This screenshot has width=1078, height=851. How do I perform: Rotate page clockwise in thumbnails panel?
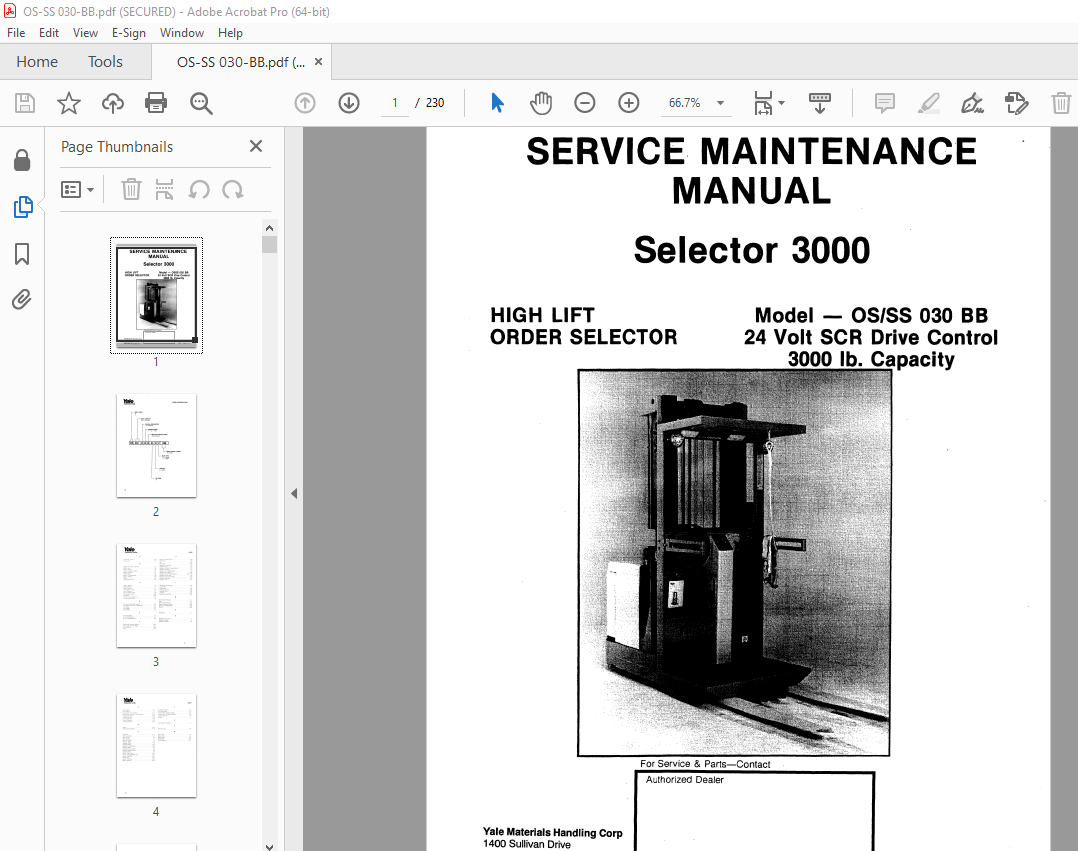tap(233, 189)
